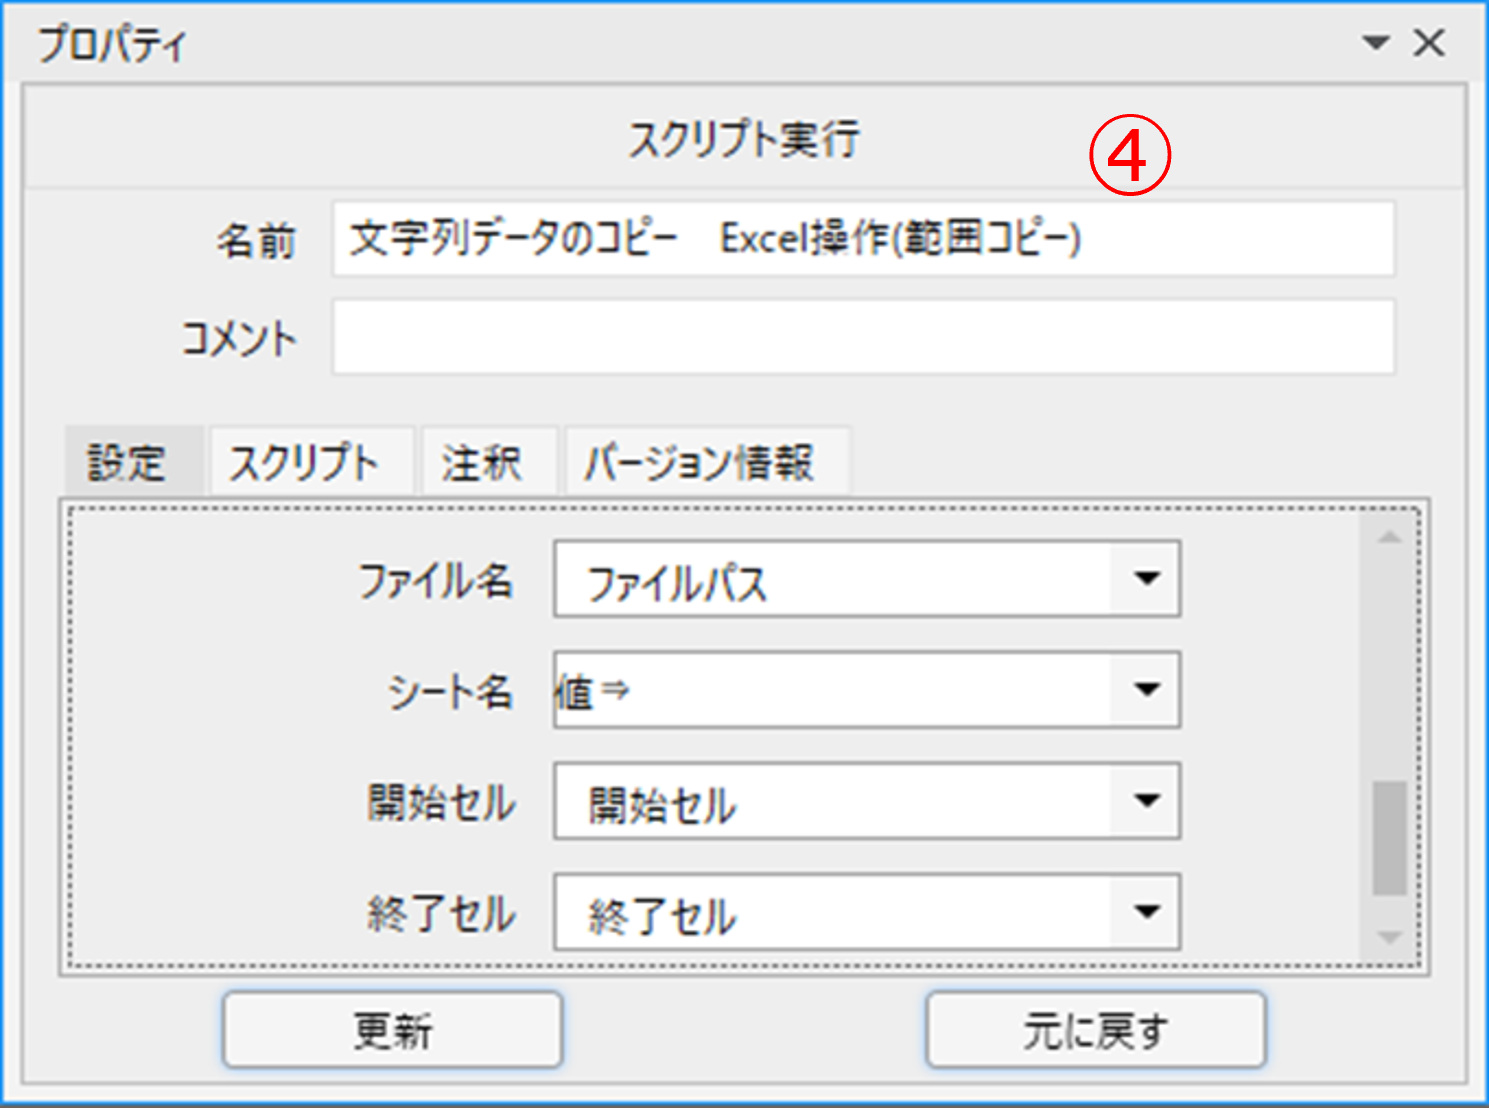Close the プロパティ panel
This screenshot has height=1108, width=1489.
[x=1429, y=43]
